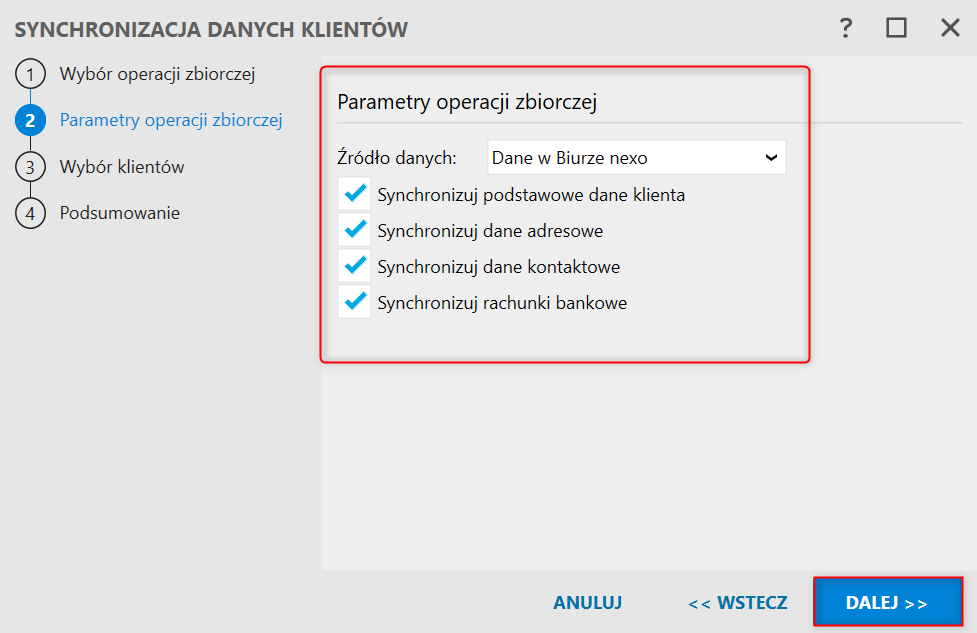The height and width of the screenshot is (633, 977).
Task: Cancel wizard with ANULUJ
Action: click(x=588, y=603)
